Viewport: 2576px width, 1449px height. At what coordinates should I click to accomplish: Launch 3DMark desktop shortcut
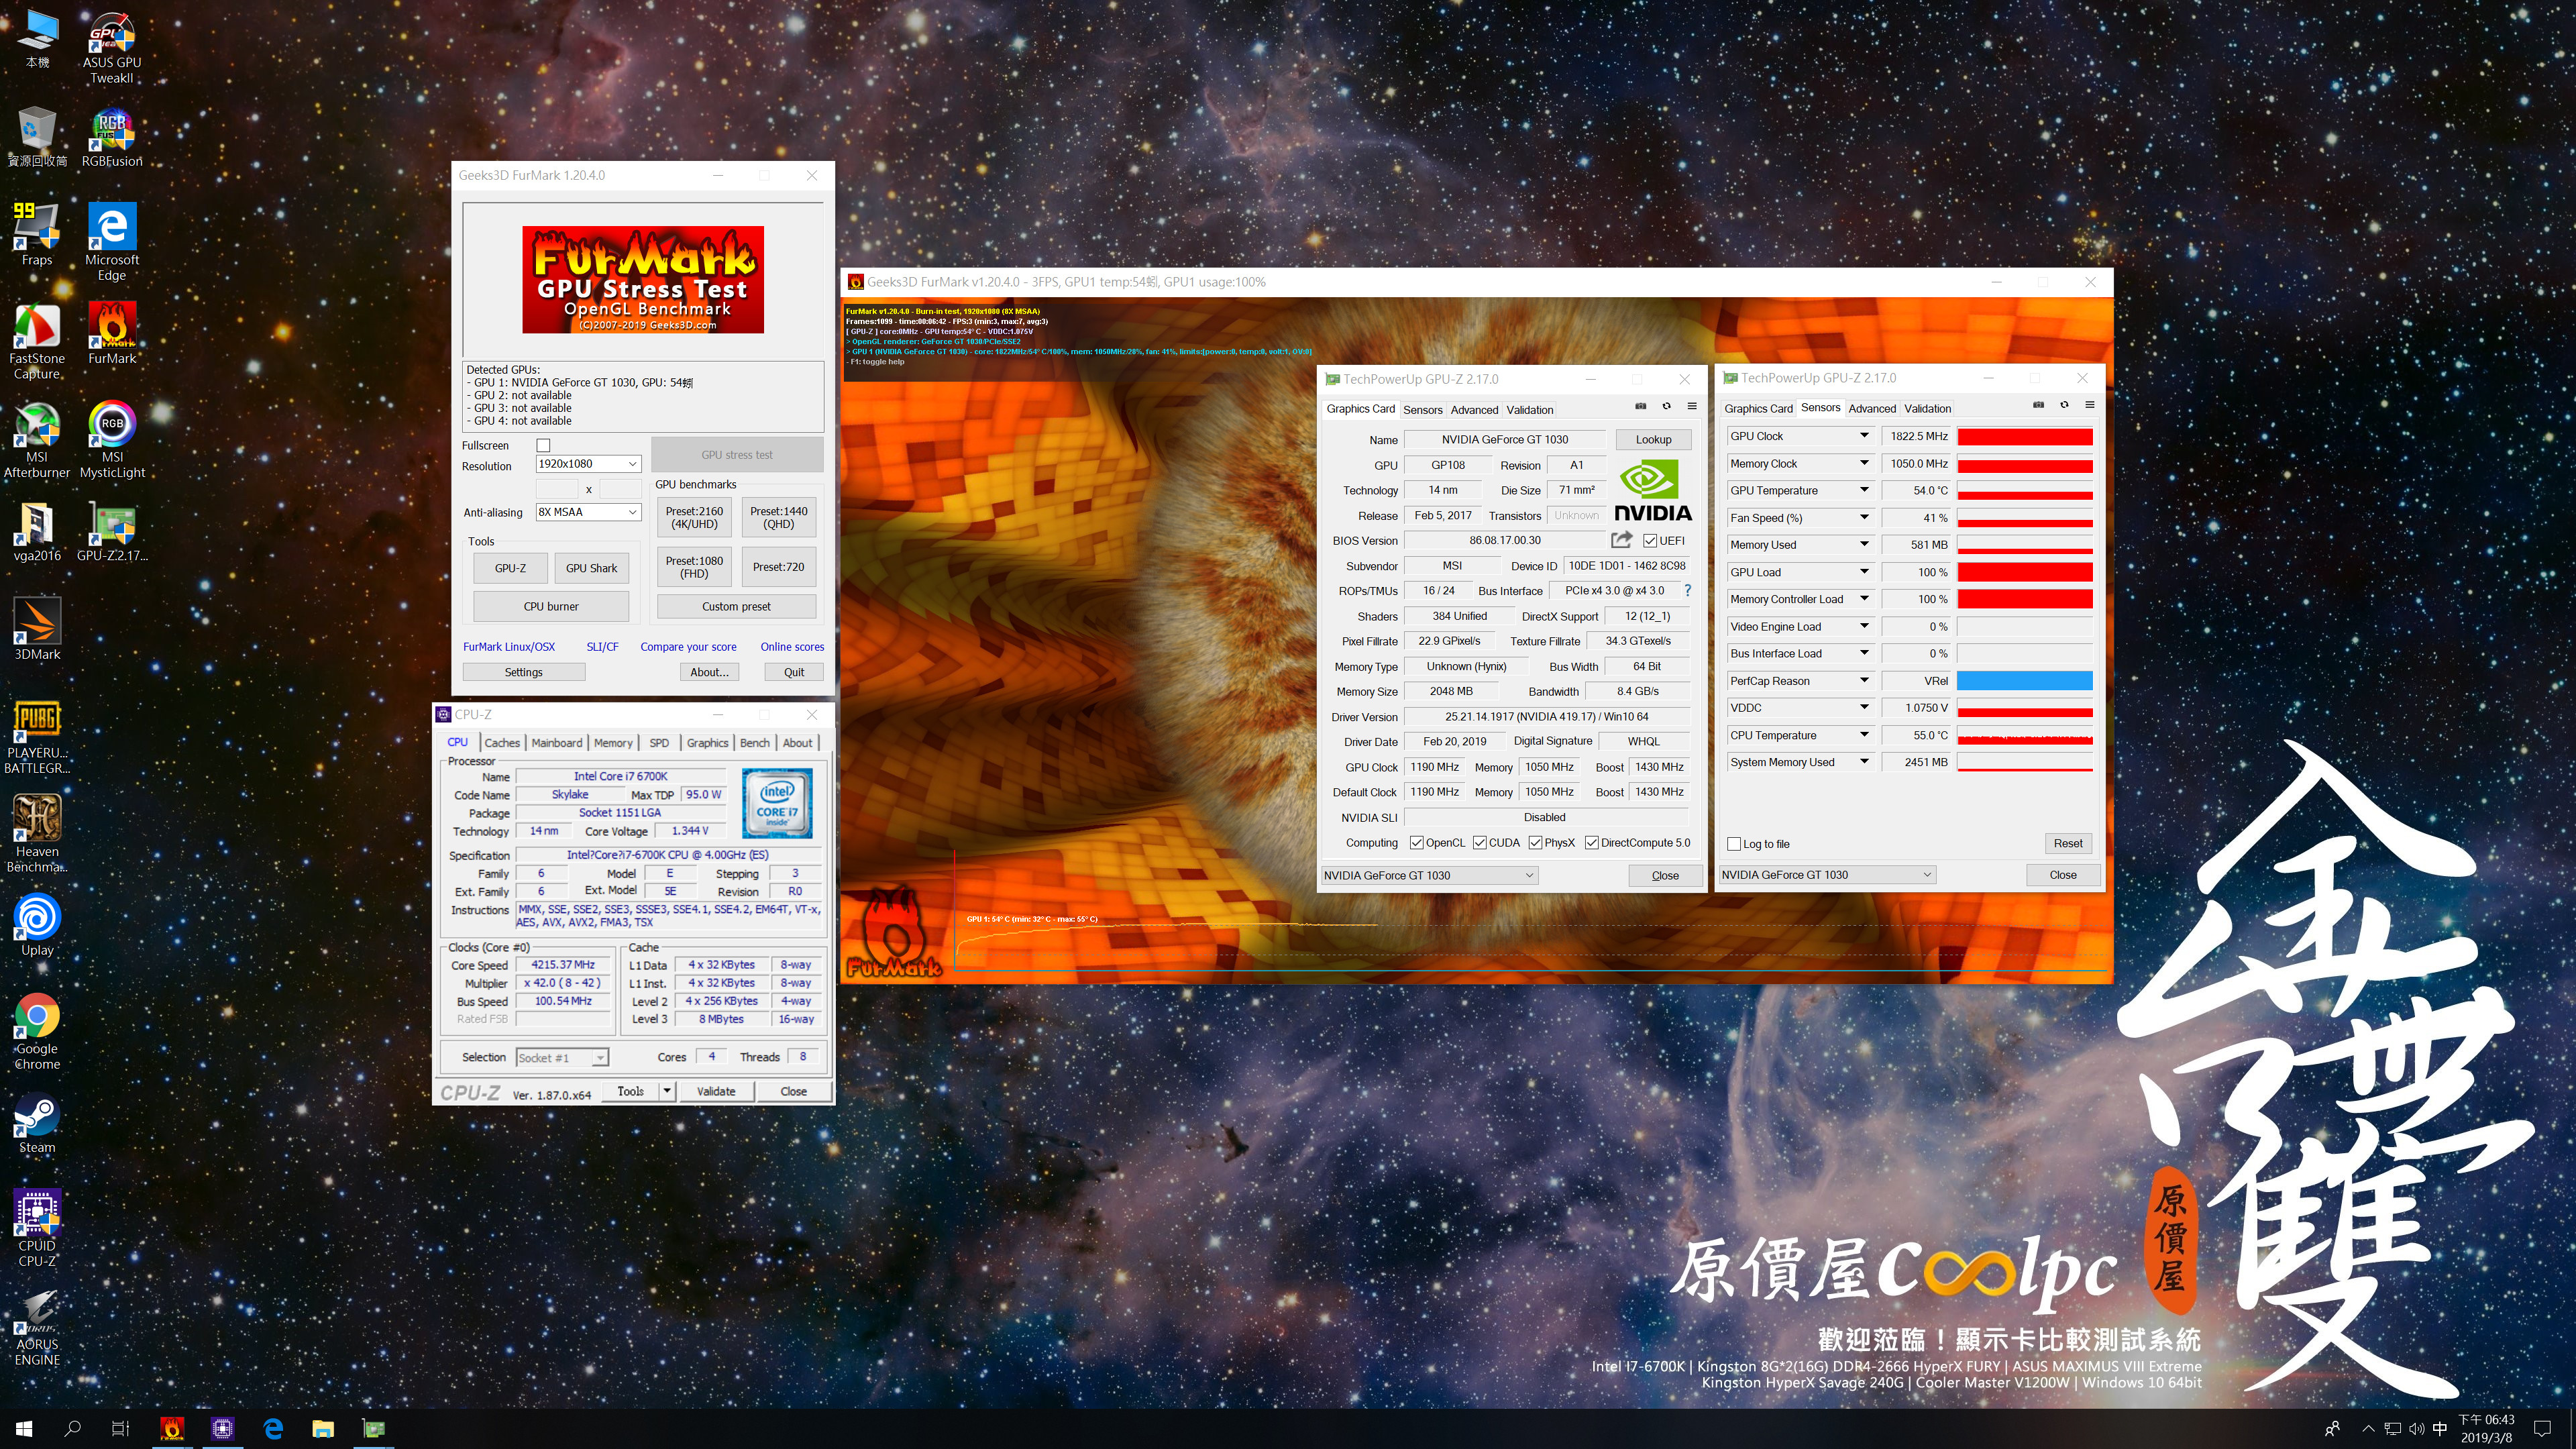(x=37, y=629)
